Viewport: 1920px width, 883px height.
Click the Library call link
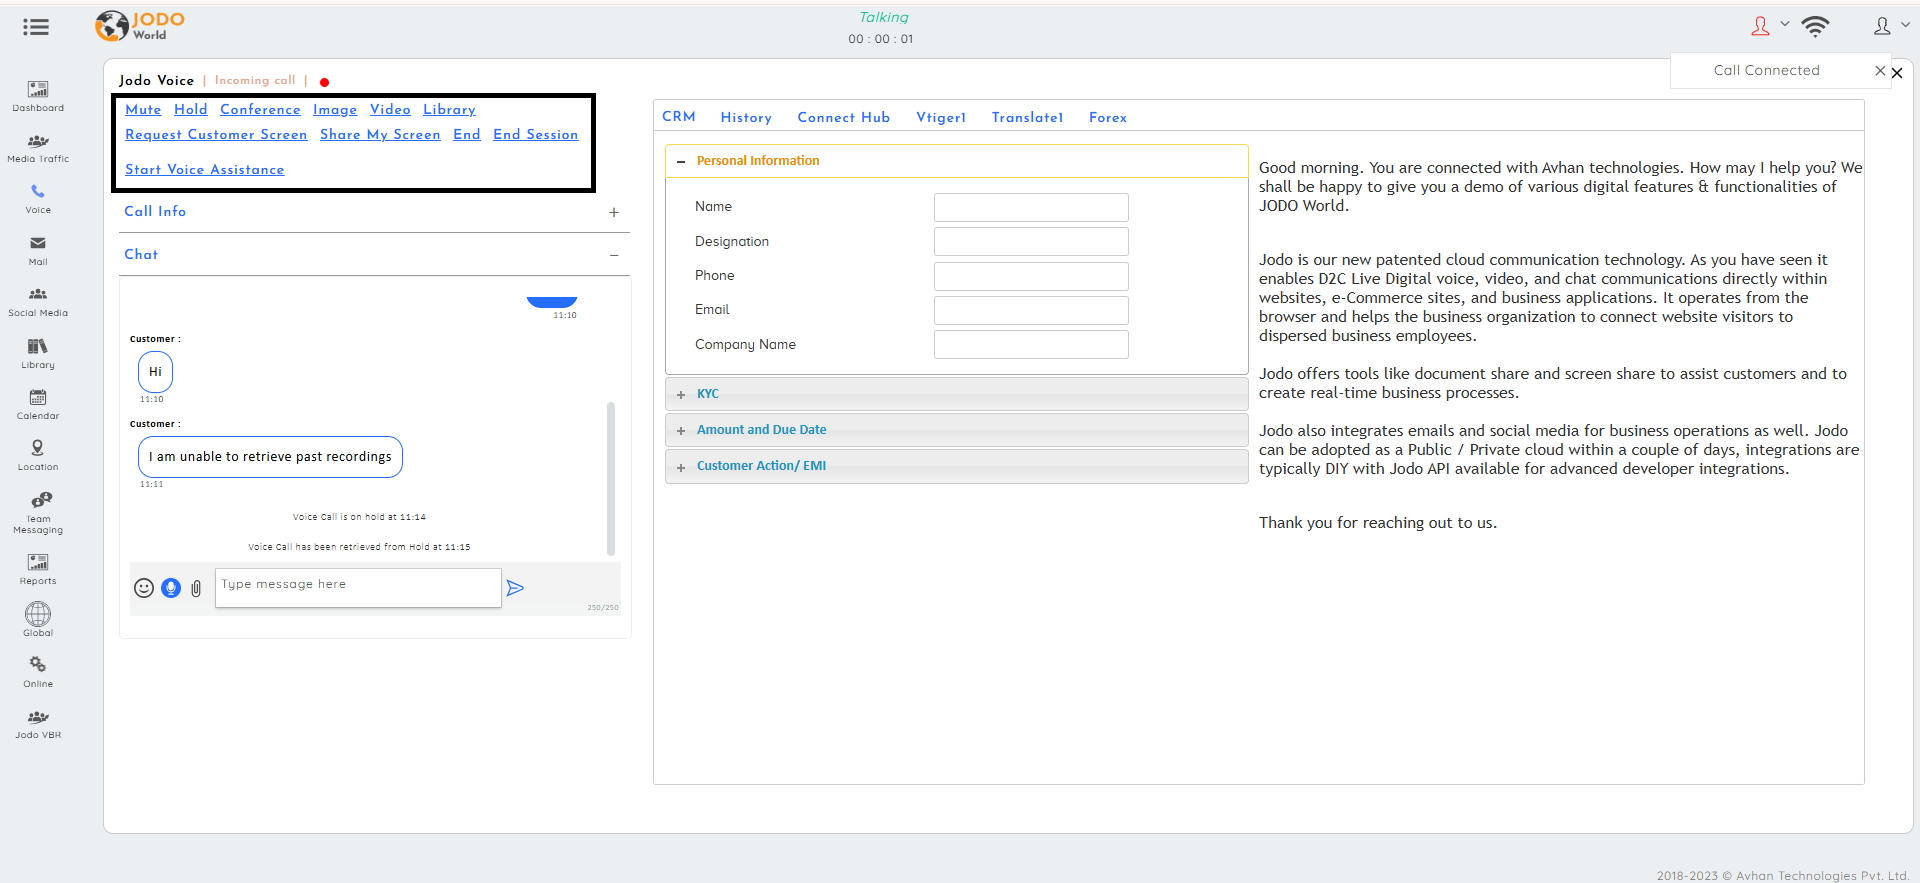point(449,110)
